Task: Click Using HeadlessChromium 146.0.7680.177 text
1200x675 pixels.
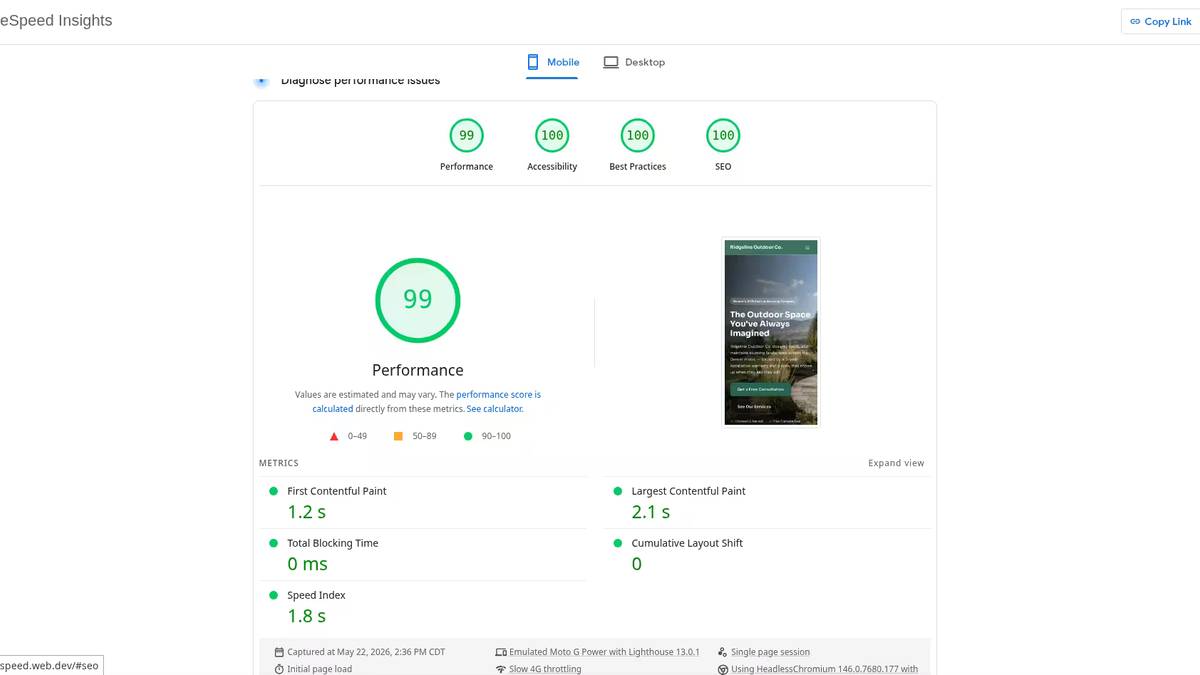Action: (824, 669)
